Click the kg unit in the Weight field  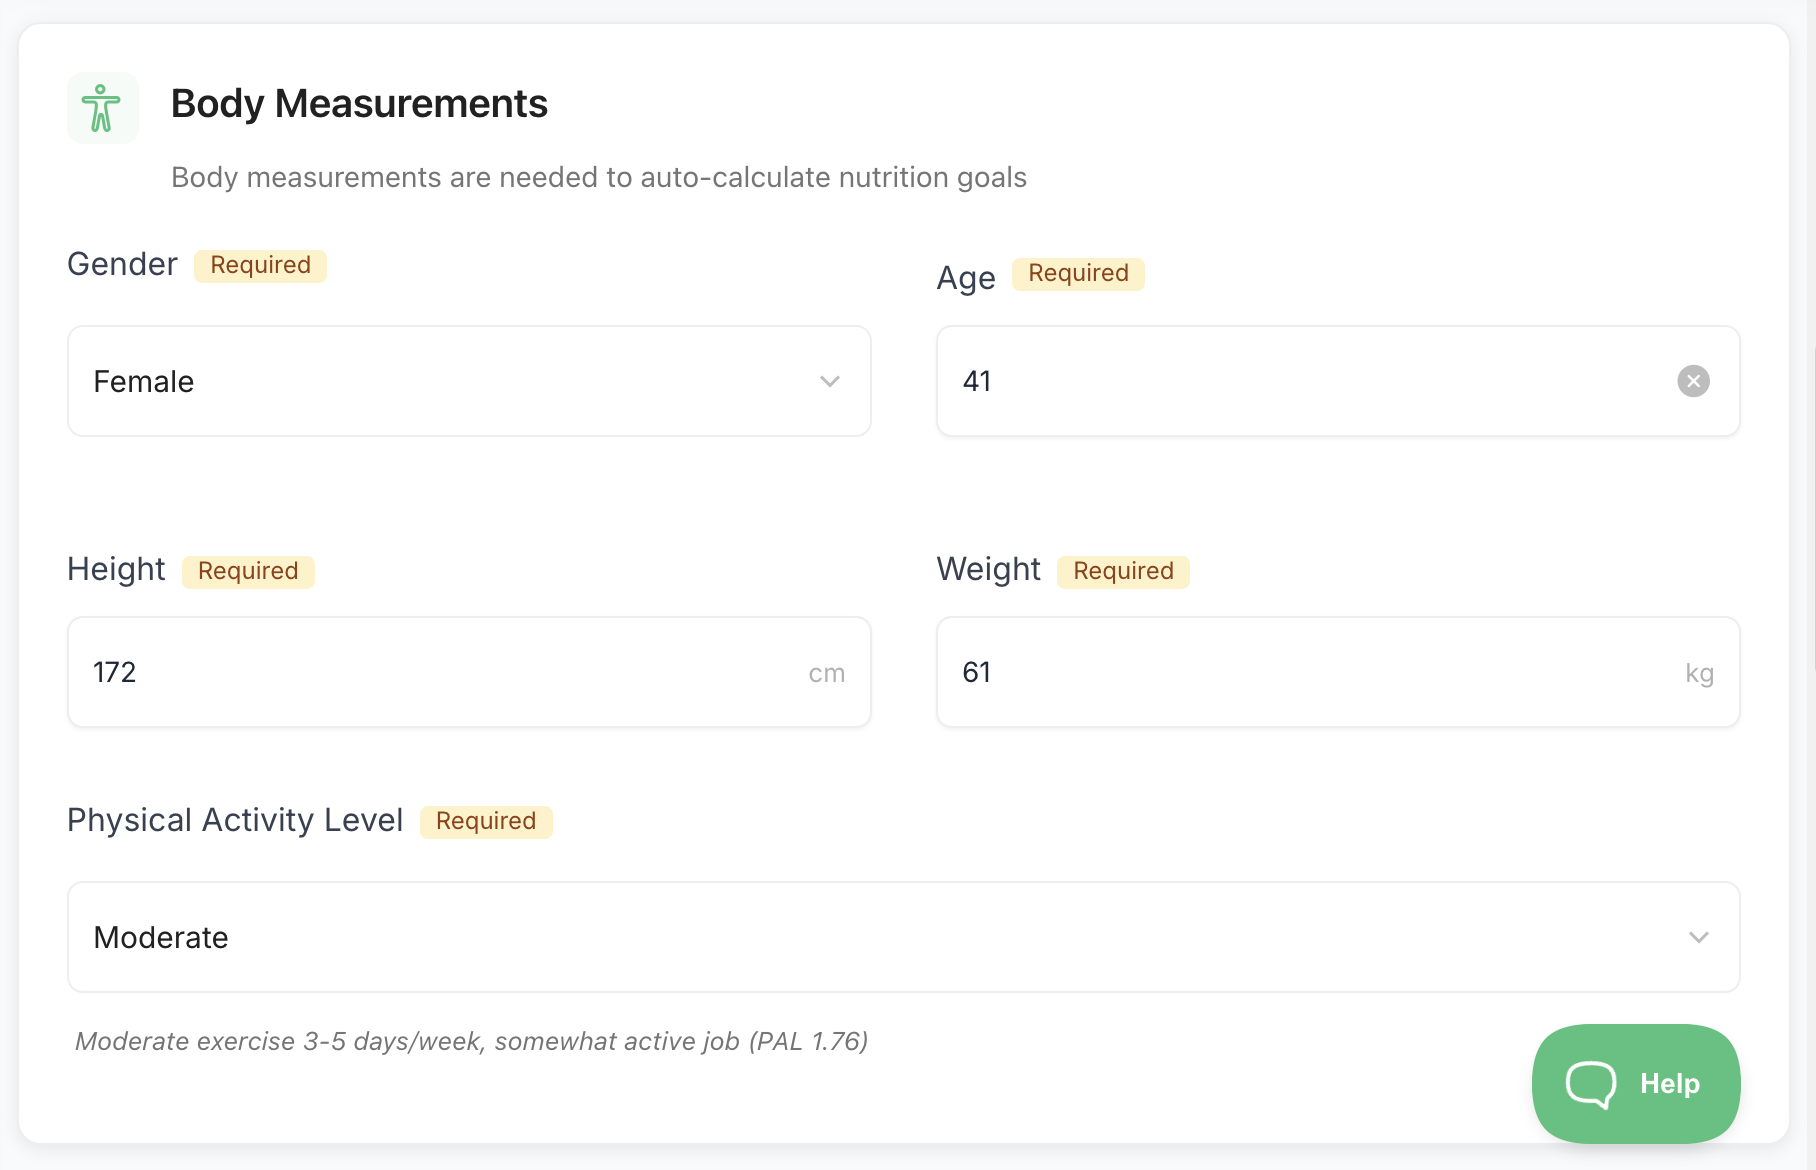pos(1699,674)
